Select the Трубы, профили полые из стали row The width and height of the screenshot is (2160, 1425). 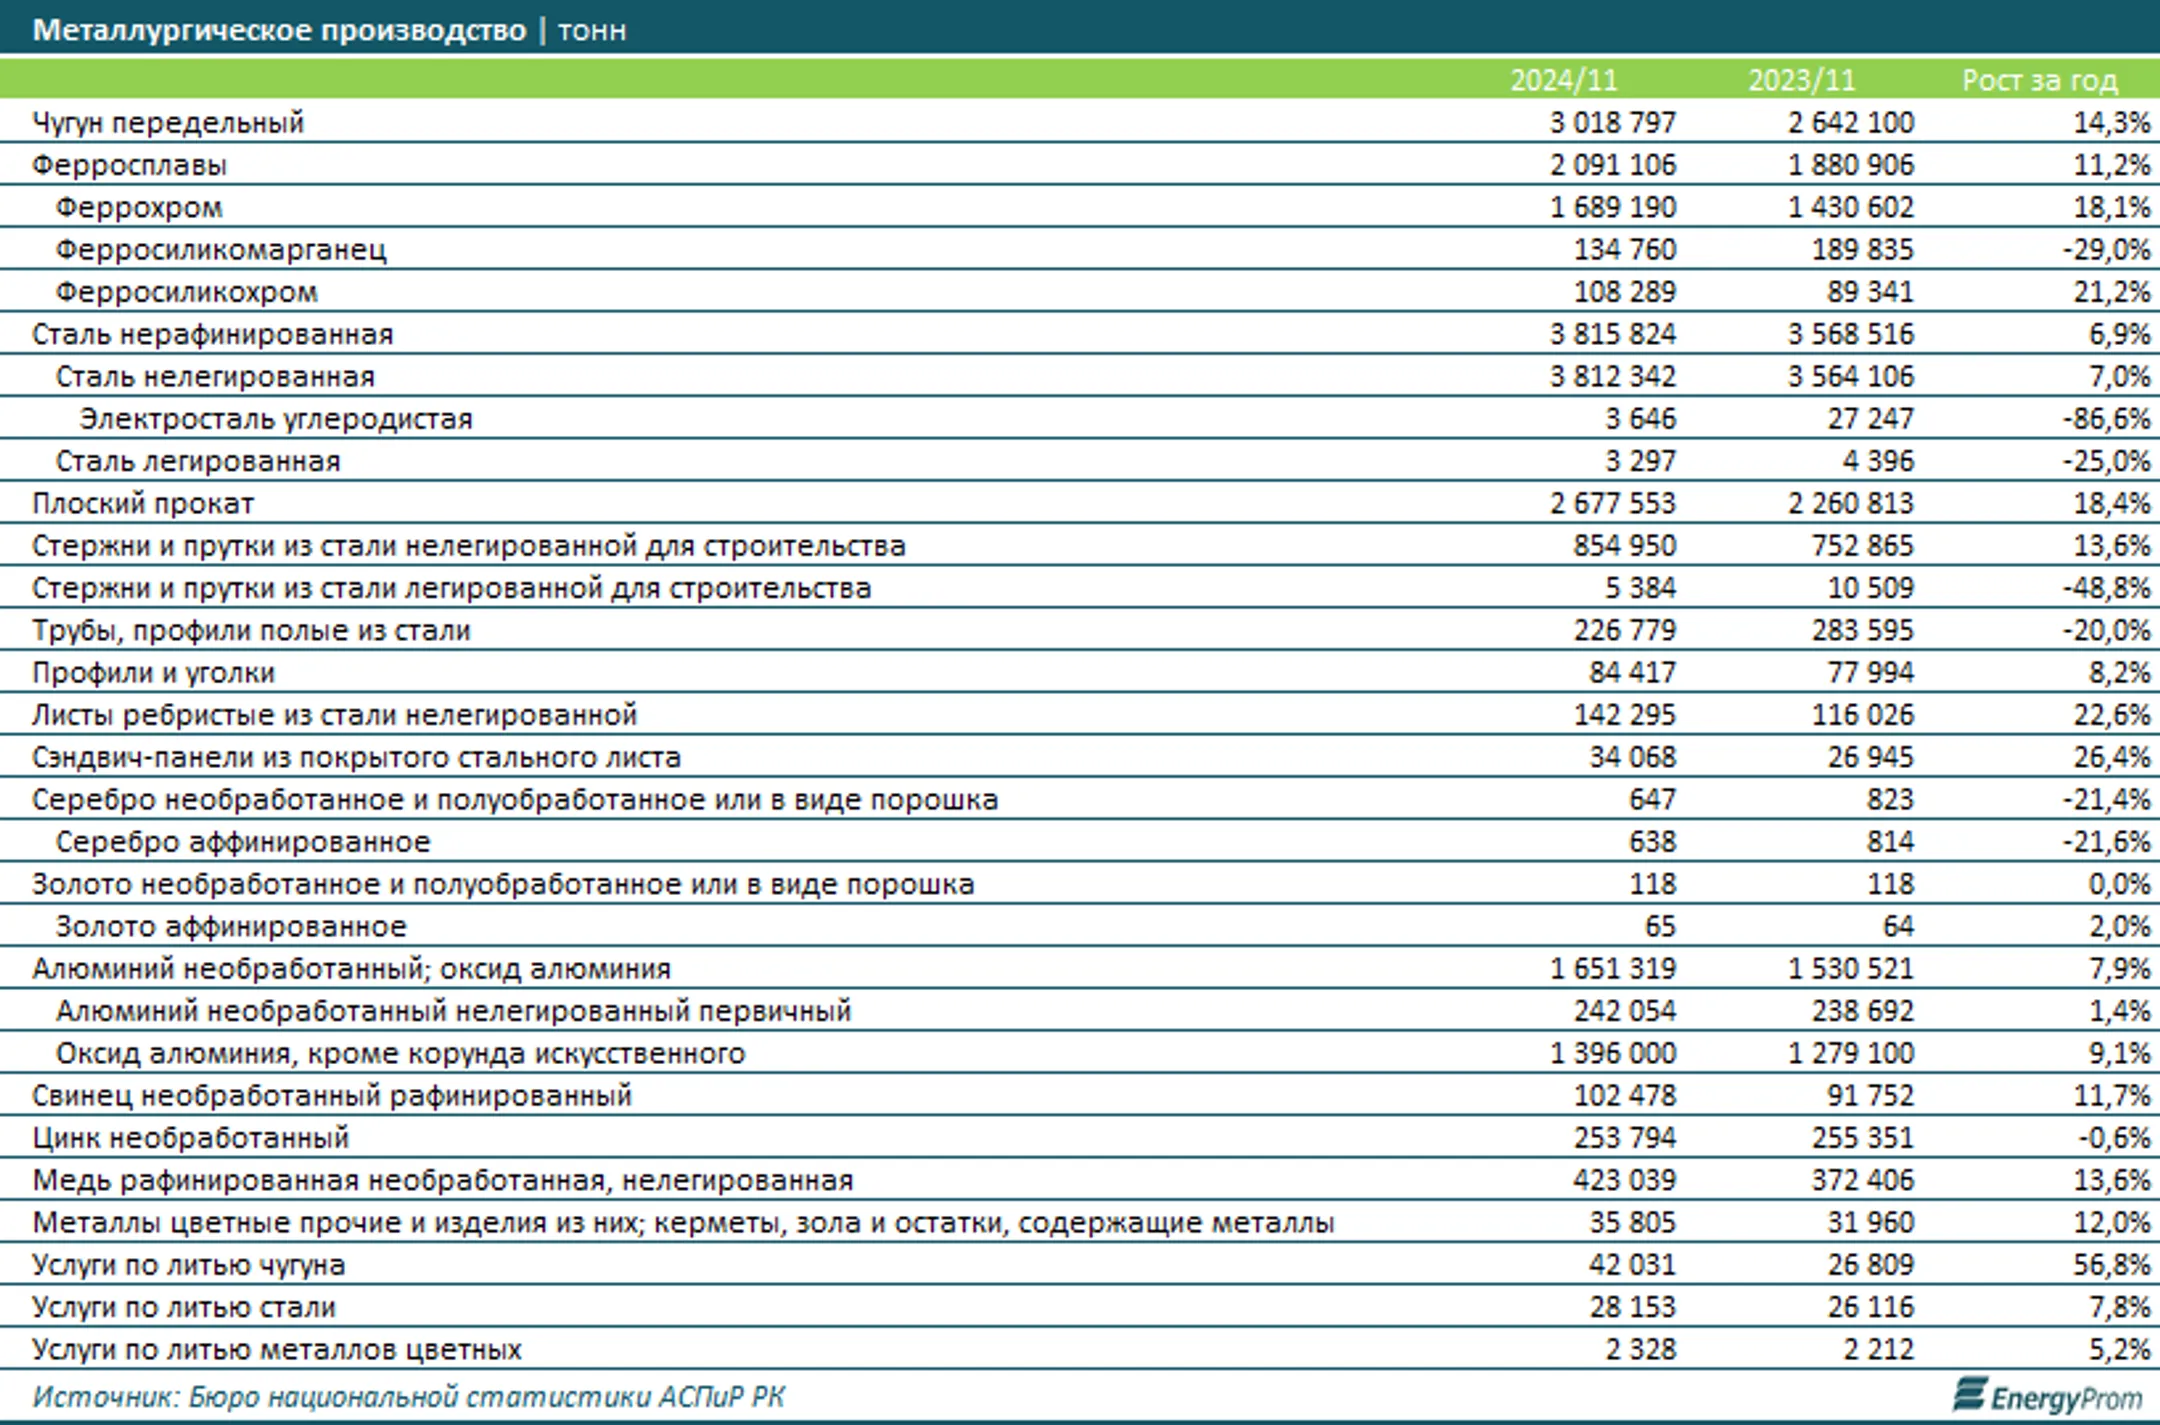pos(1080,630)
